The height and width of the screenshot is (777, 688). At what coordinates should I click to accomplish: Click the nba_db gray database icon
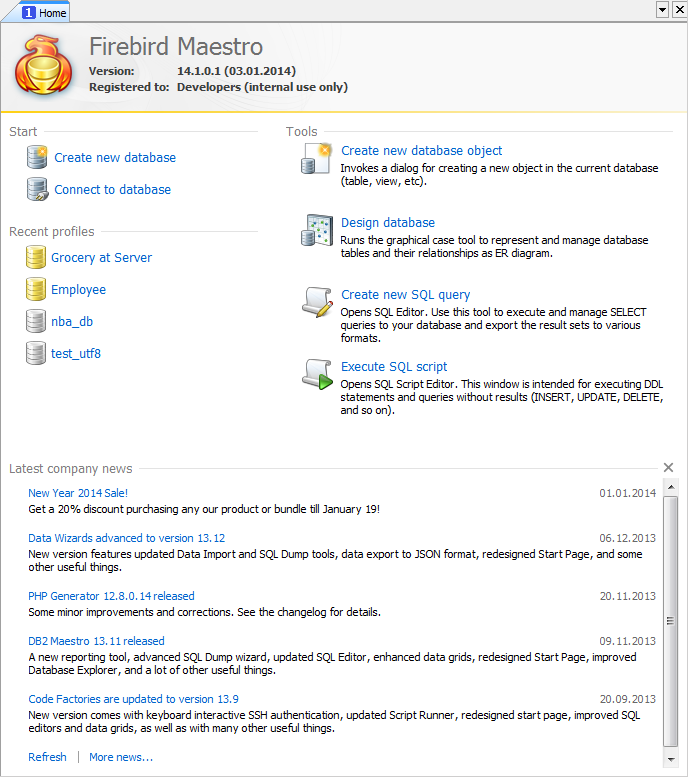[x=36, y=321]
